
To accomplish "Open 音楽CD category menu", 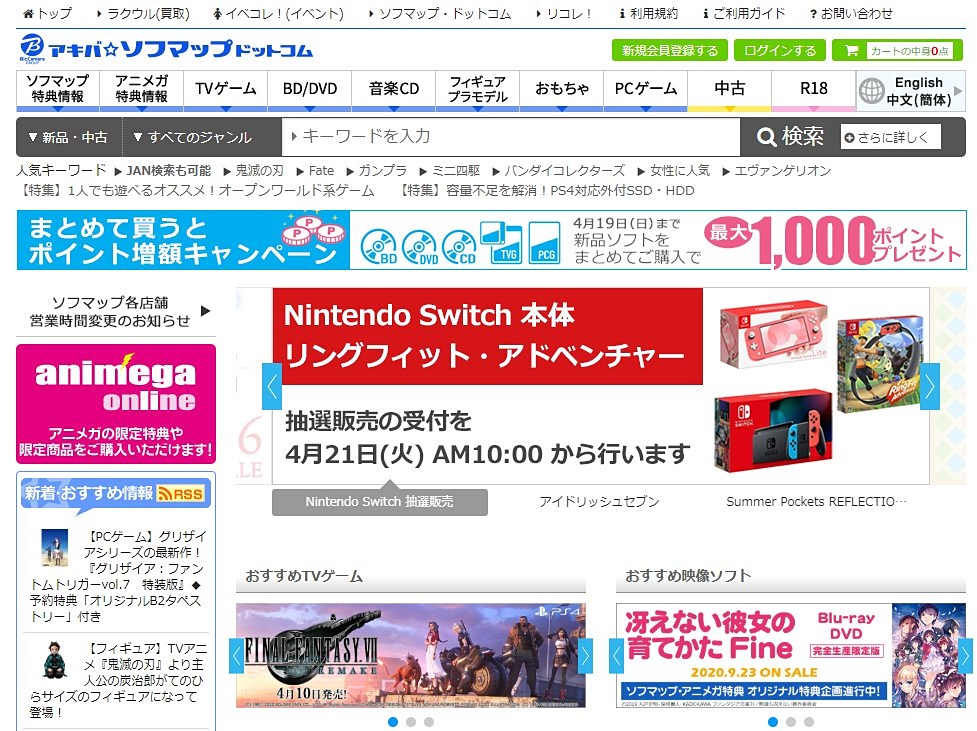I will 394,89.
